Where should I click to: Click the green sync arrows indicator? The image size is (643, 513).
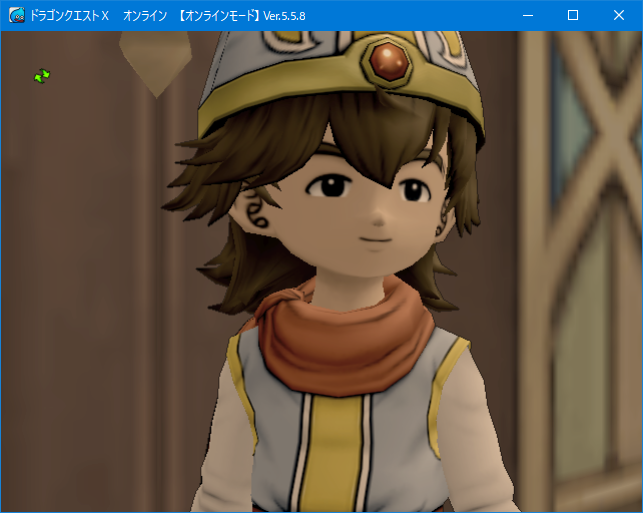click(x=42, y=76)
